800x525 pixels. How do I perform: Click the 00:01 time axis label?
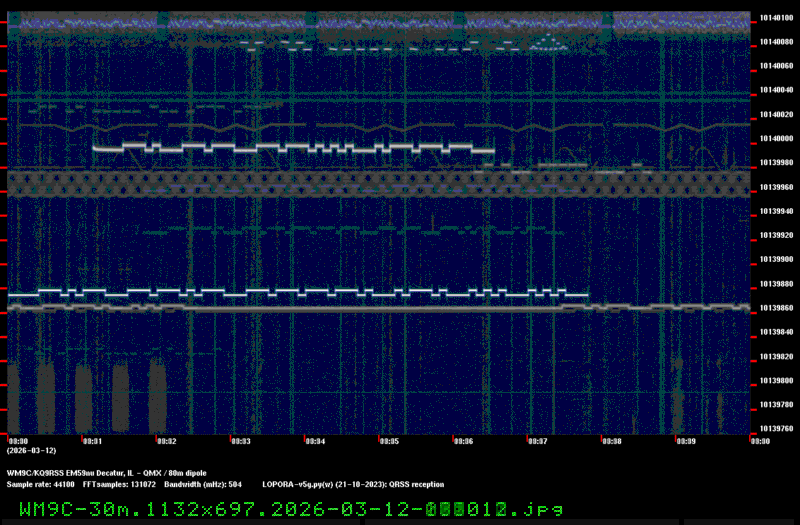(92, 441)
